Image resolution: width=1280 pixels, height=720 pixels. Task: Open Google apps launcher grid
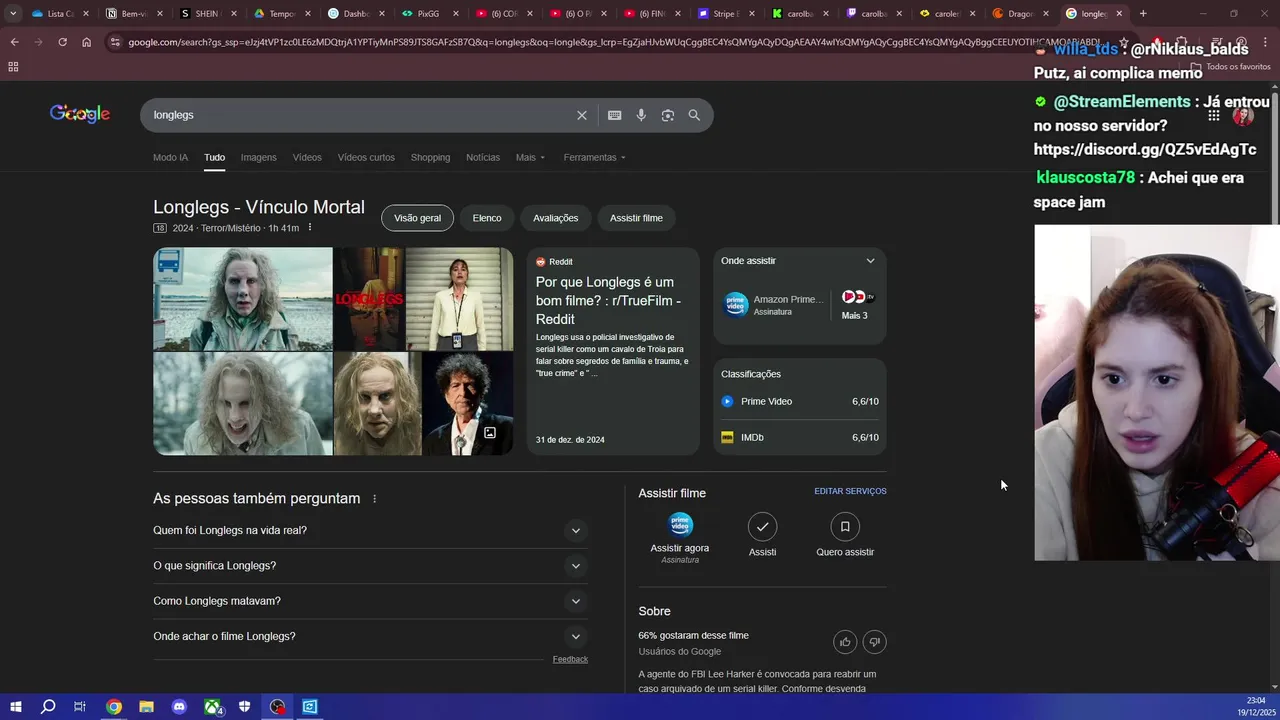point(1213,115)
